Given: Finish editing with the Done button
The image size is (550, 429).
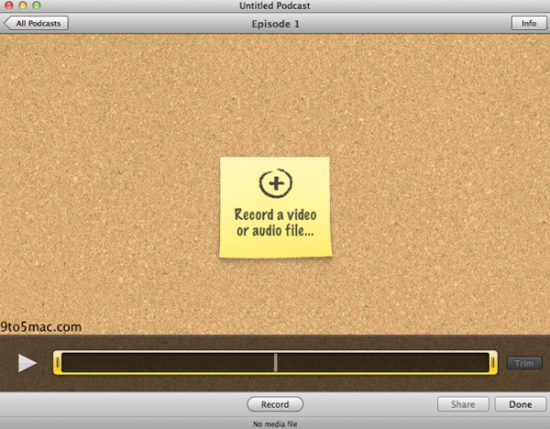Looking at the screenshot, I should tap(521, 404).
